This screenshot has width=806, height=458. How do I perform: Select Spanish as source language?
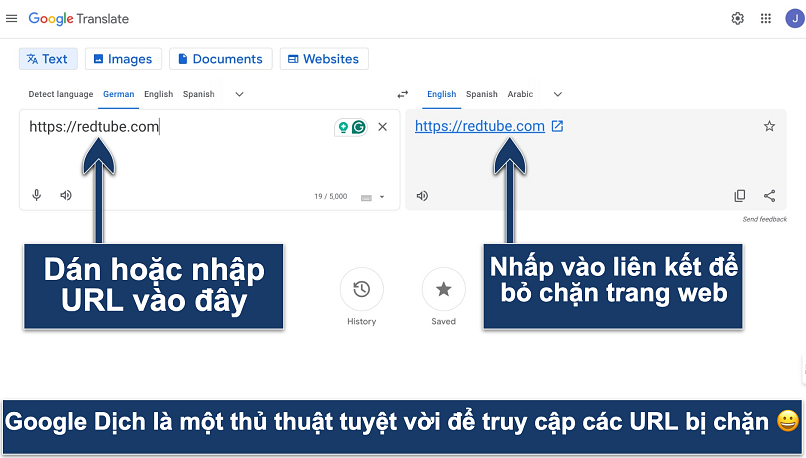point(198,94)
